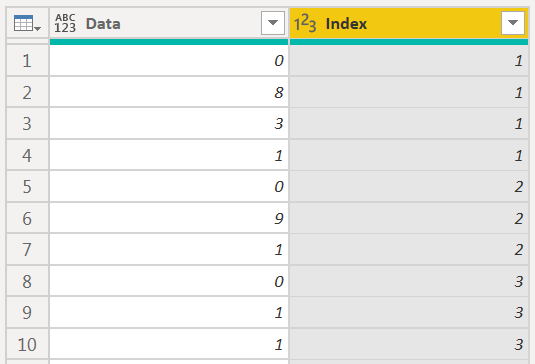Select the Index column header
The height and width of the screenshot is (364, 535).
pyautogui.click(x=409, y=23)
